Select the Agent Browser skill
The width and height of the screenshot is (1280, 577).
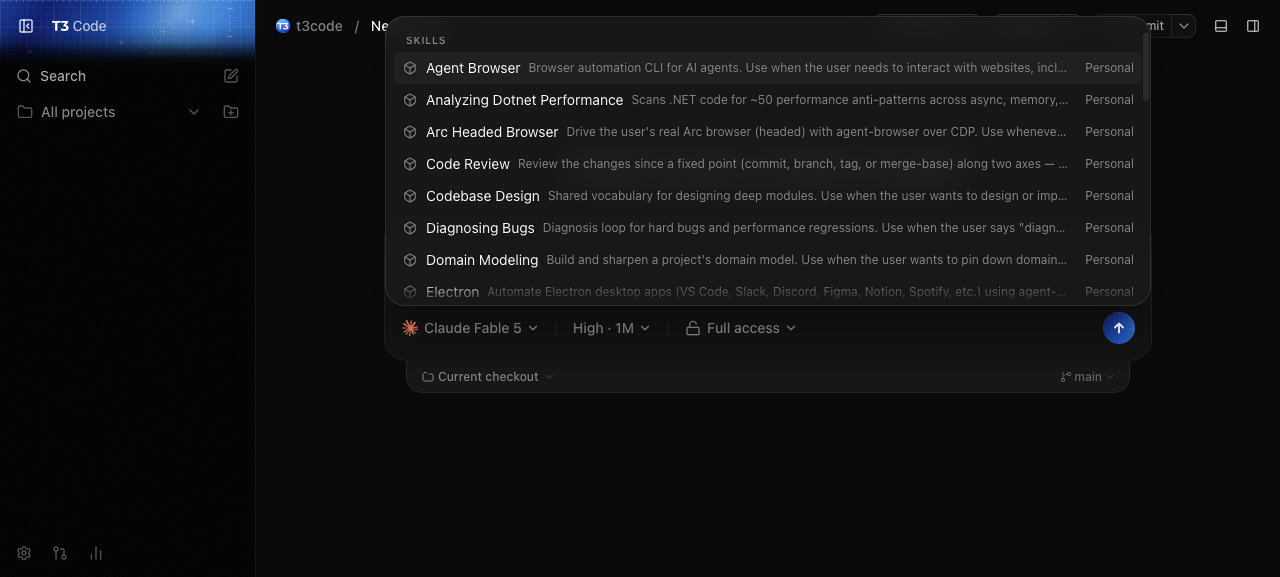(x=767, y=68)
